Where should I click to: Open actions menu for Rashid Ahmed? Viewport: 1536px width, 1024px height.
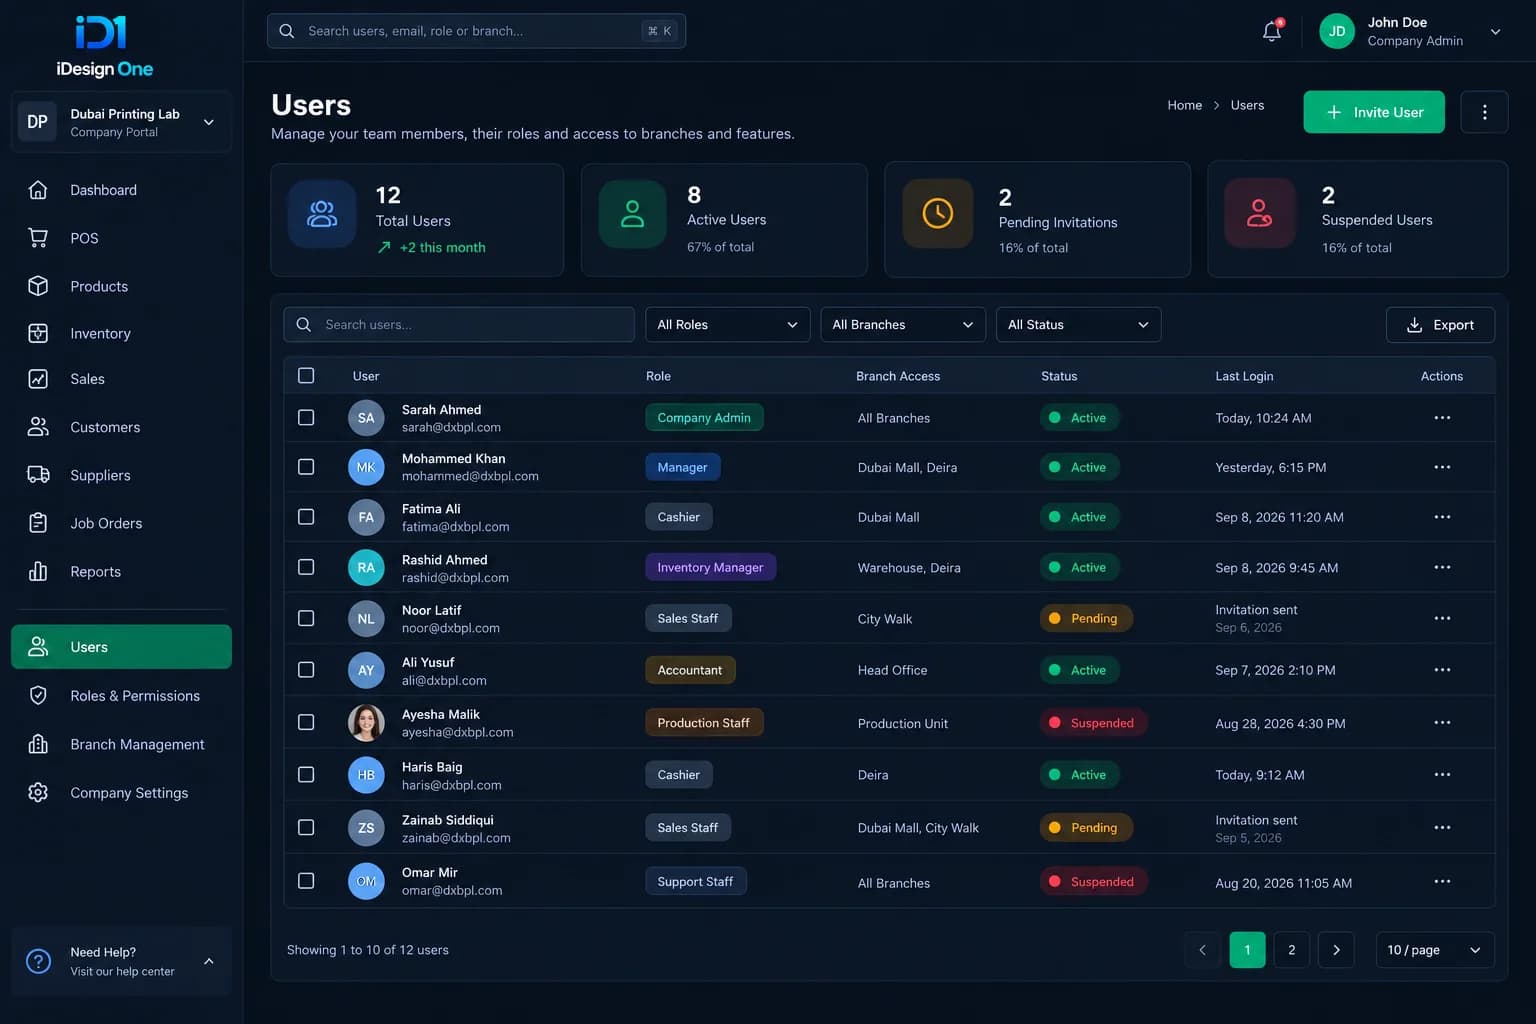point(1442,567)
